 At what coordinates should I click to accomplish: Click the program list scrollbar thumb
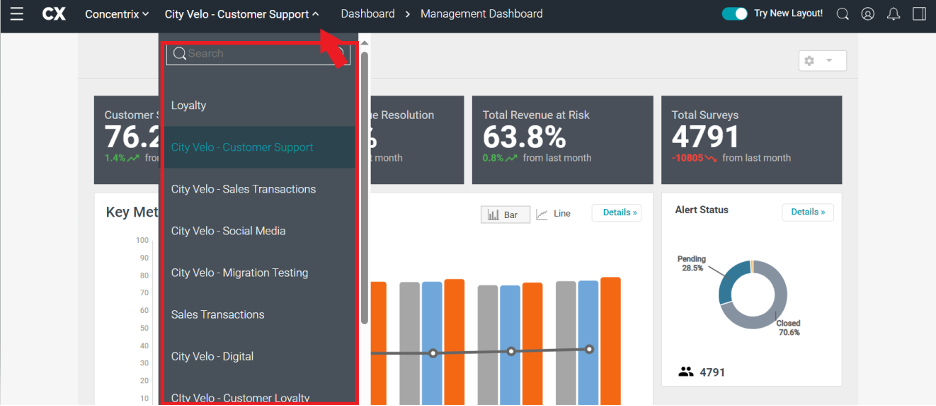click(x=364, y=188)
